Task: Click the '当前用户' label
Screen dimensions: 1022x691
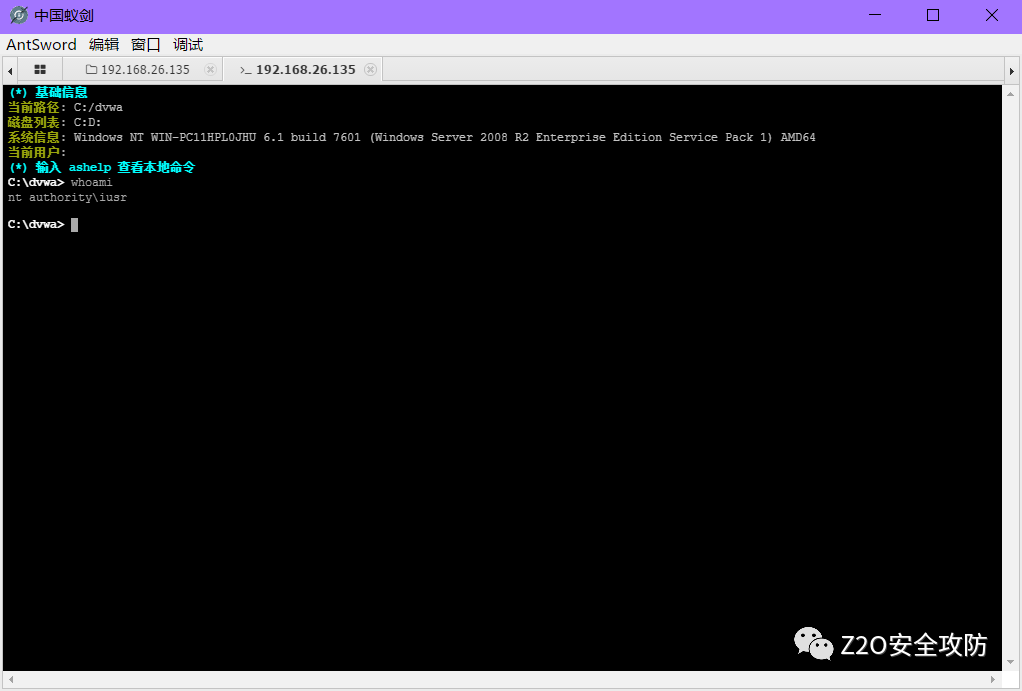Action: pos(36,153)
